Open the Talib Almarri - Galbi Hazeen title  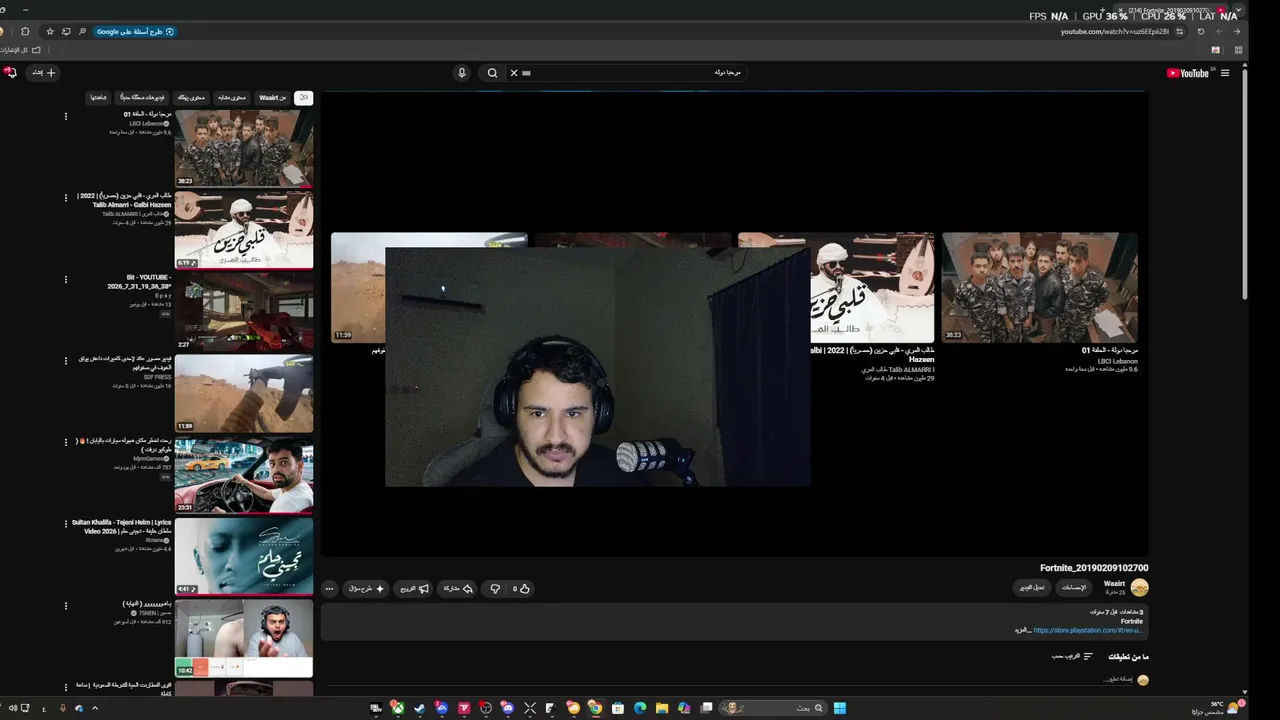coord(125,200)
